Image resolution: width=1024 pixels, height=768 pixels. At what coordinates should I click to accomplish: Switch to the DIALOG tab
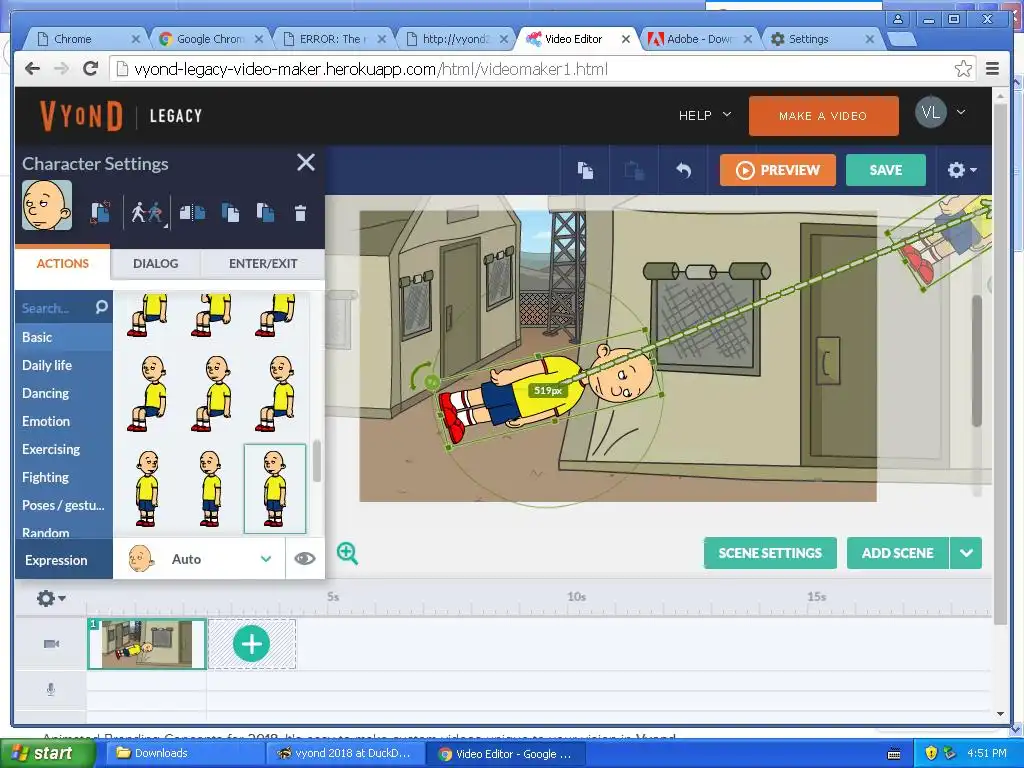tap(155, 264)
